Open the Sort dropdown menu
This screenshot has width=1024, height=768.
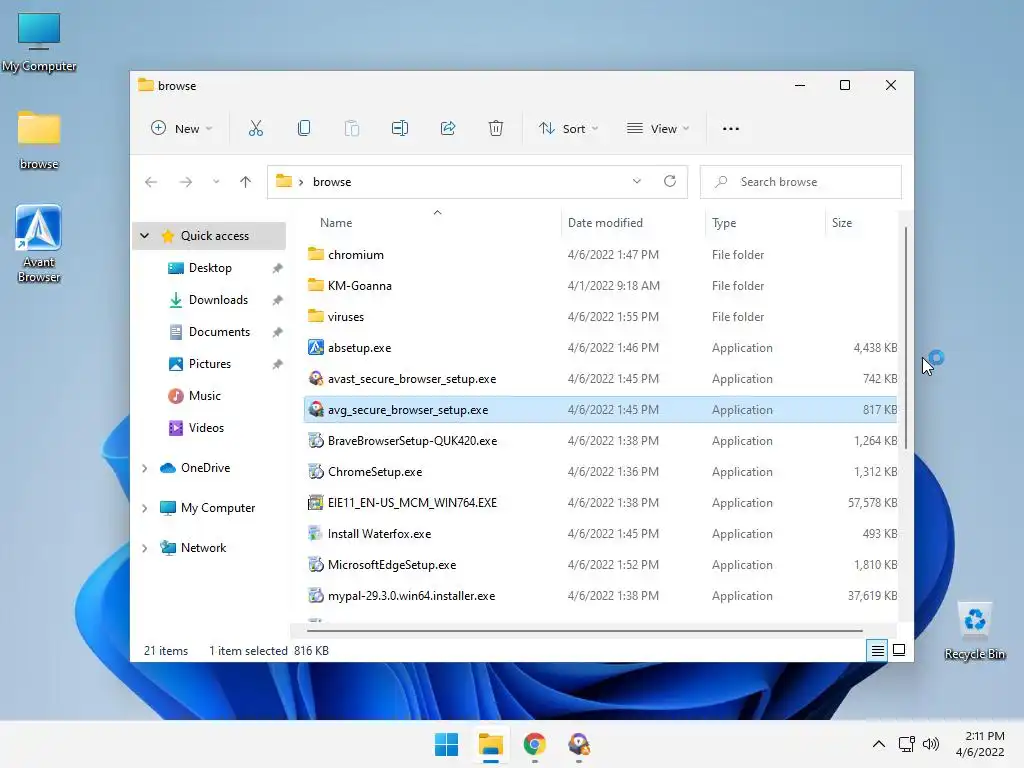(x=568, y=129)
